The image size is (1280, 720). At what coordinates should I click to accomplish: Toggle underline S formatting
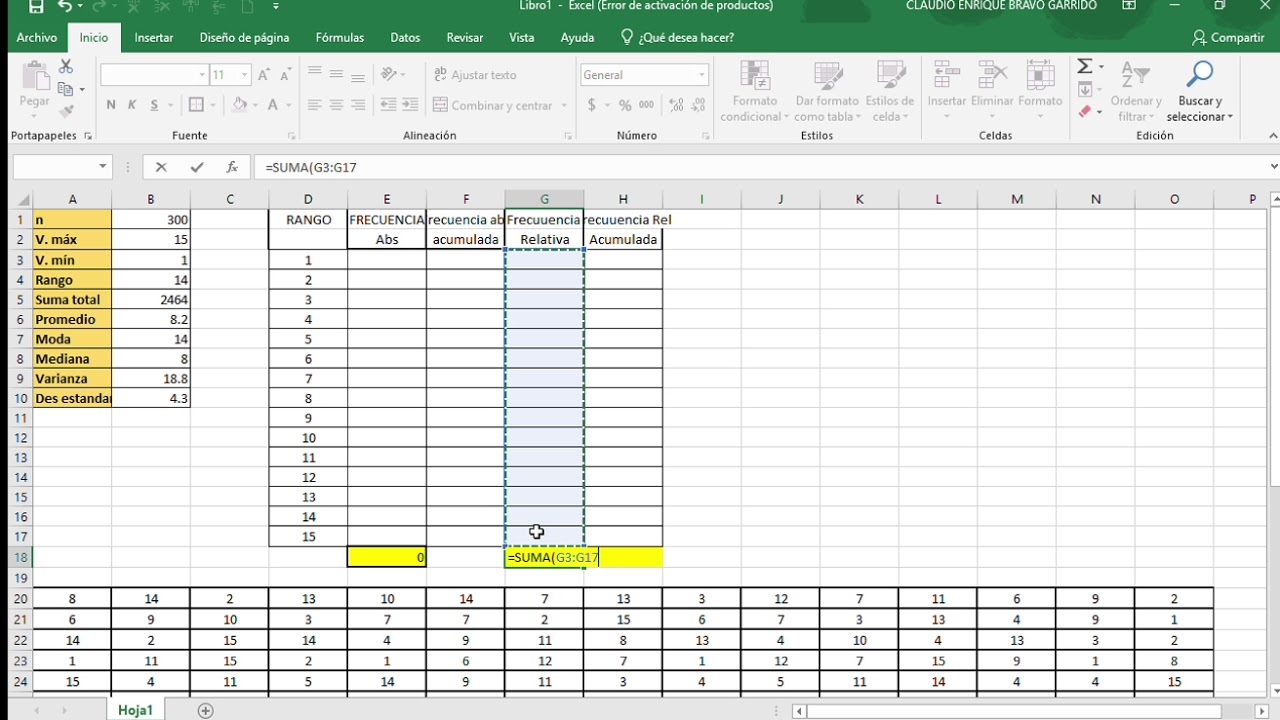pos(154,105)
